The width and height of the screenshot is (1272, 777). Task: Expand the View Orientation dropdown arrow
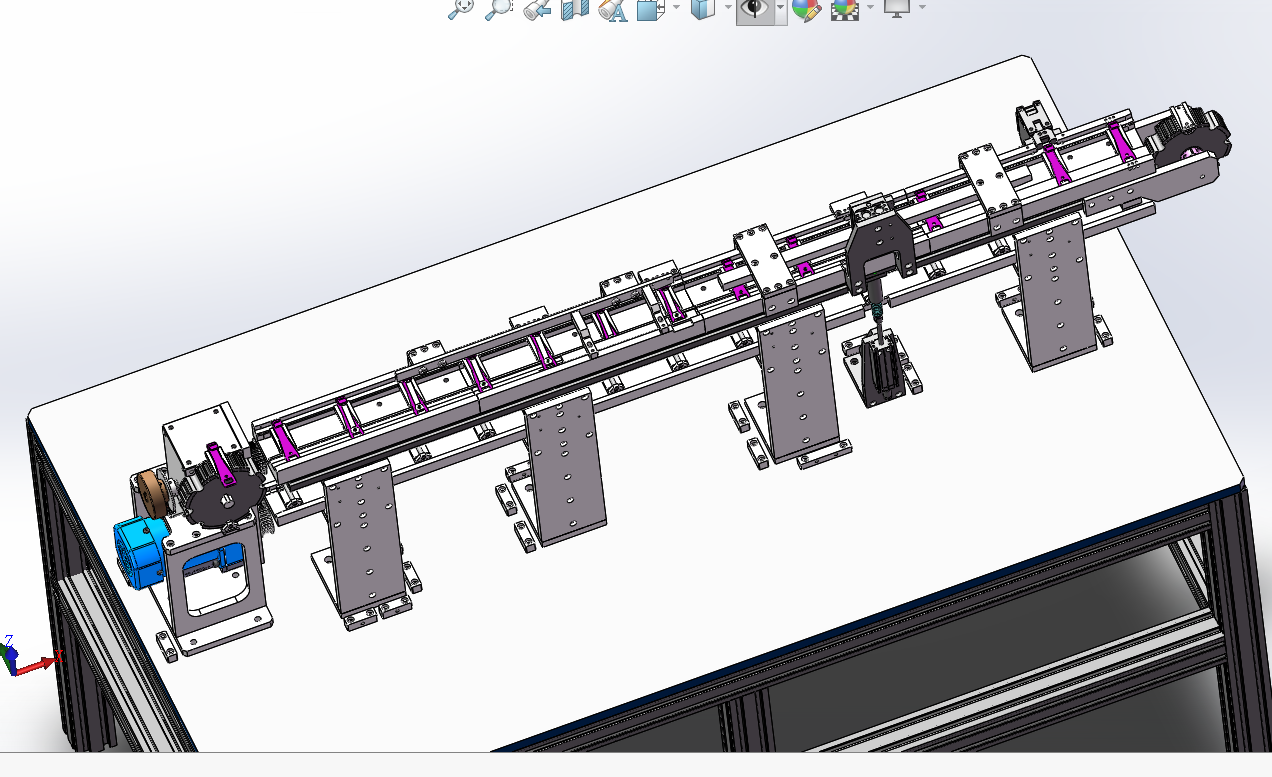[x=677, y=7]
